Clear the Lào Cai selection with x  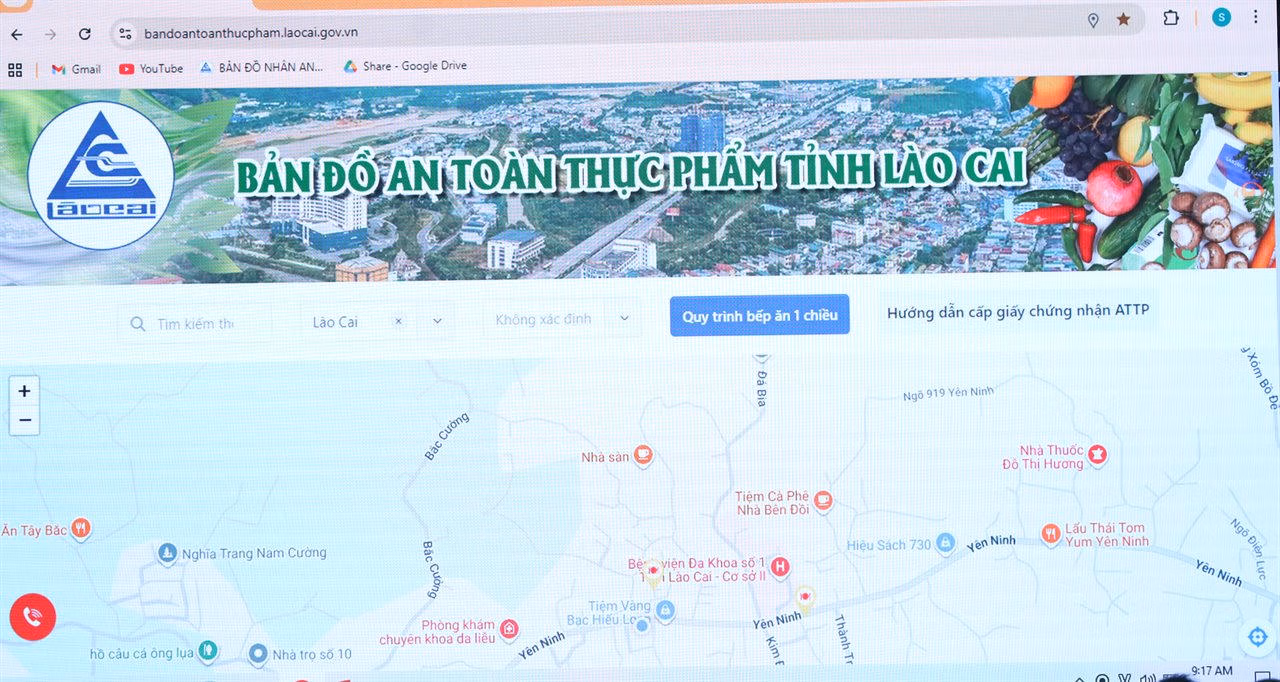pyautogui.click(x=398, y=321)
